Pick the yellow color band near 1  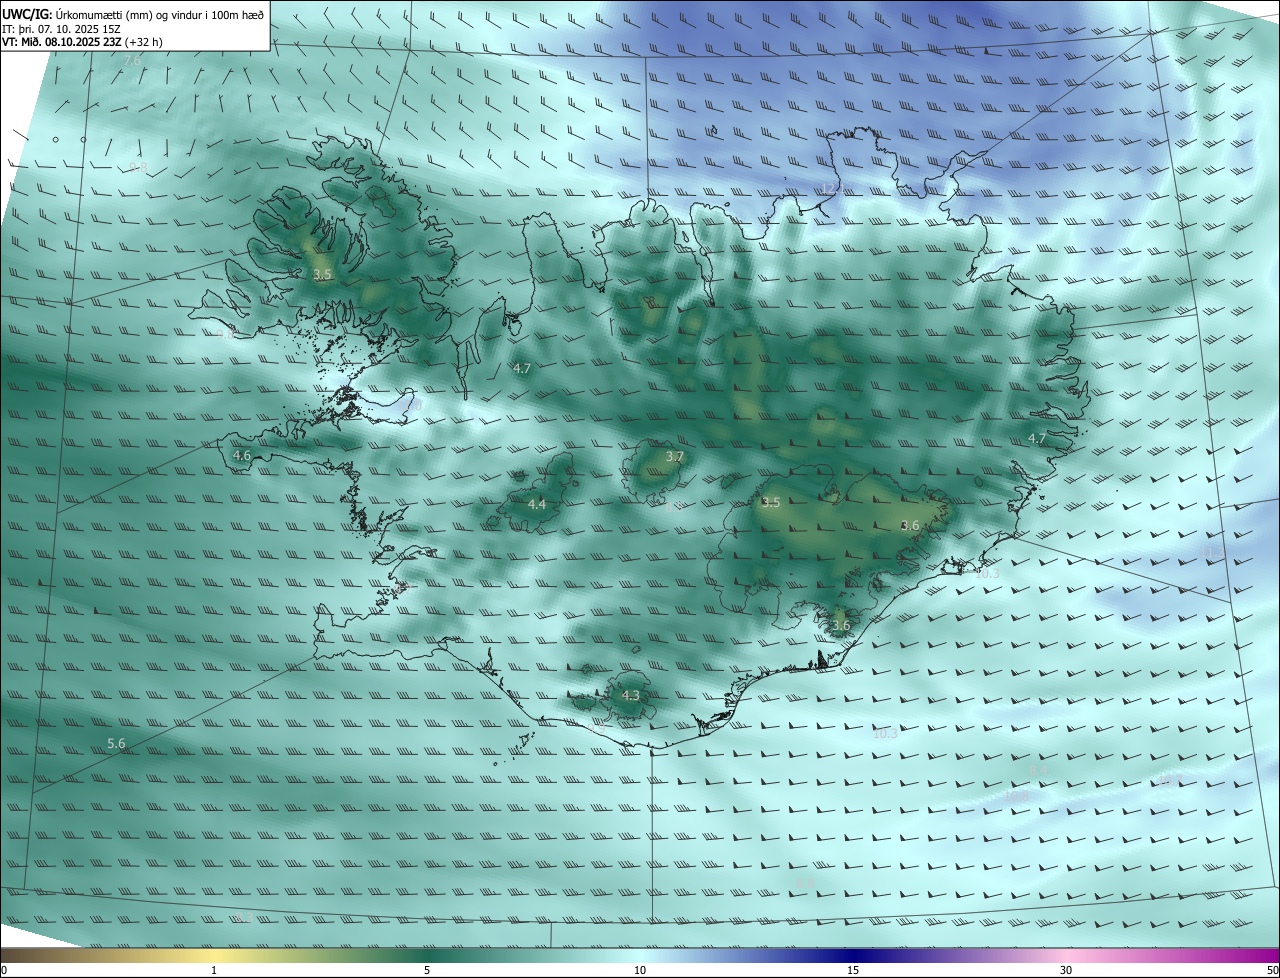pos(214,955)
